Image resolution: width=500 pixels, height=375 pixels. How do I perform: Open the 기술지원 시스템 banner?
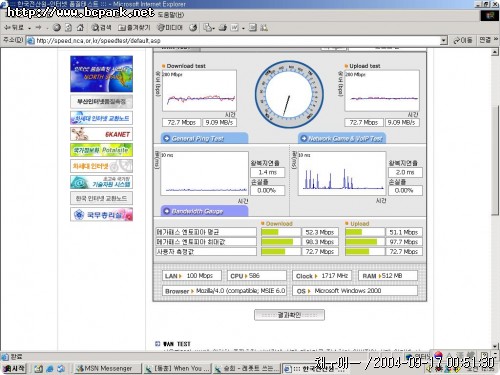101,182
